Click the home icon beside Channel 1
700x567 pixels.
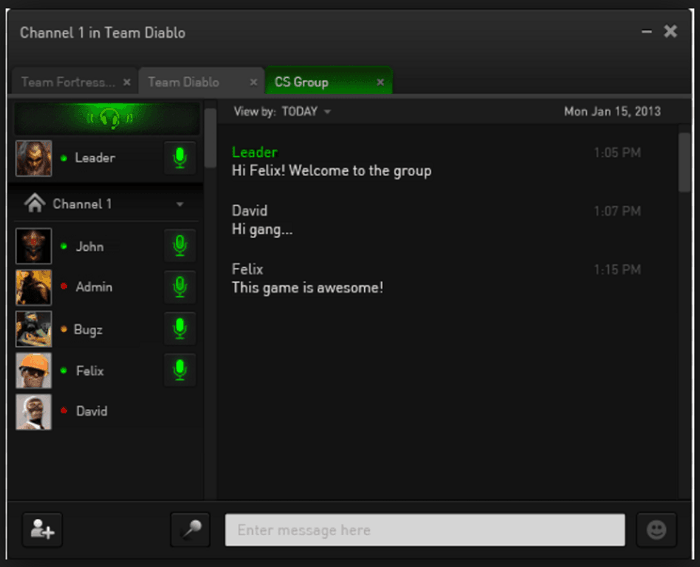(35, 203)
